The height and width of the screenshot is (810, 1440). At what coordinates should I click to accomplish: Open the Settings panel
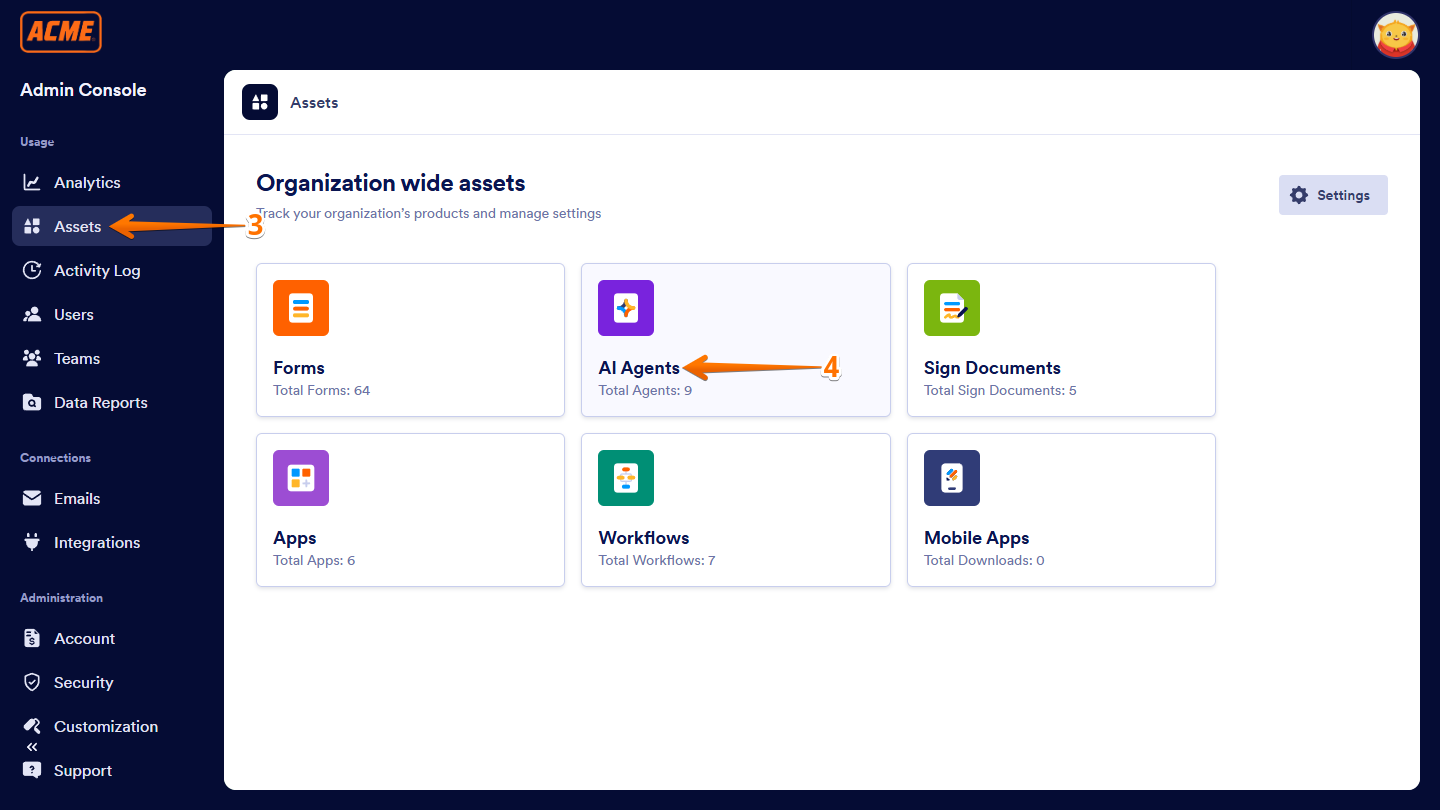pyautogui.click(x=1333, y=195)
